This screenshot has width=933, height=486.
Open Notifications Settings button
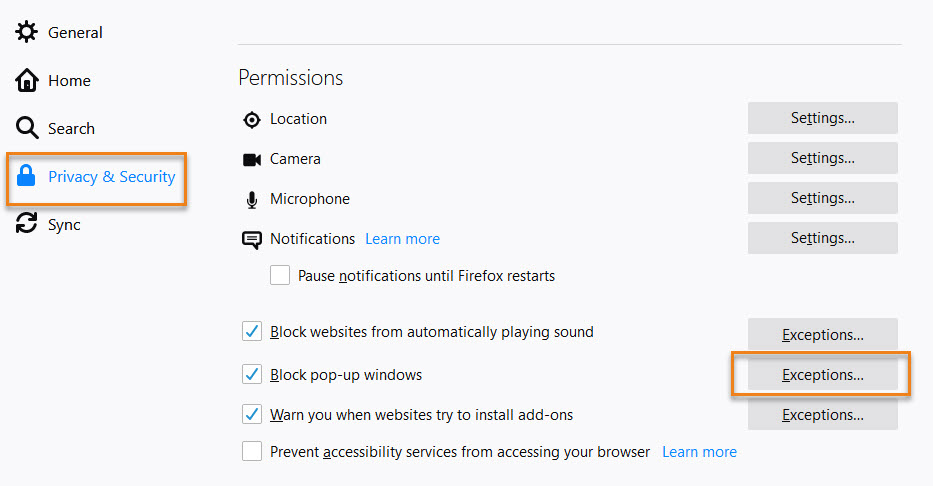[822, 238]
